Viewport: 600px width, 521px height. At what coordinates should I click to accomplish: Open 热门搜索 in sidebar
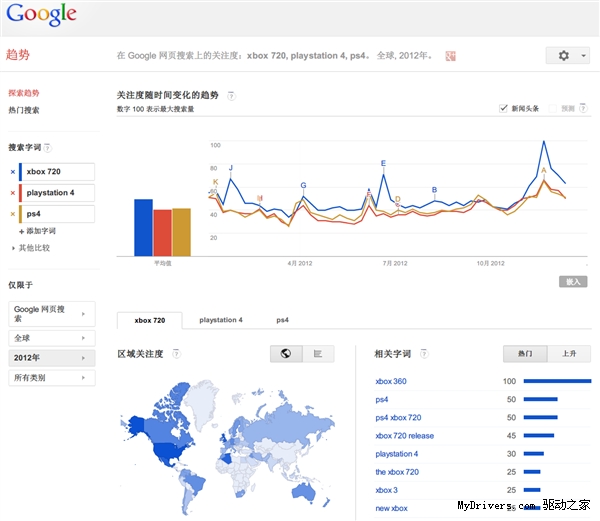coord(24,111)
